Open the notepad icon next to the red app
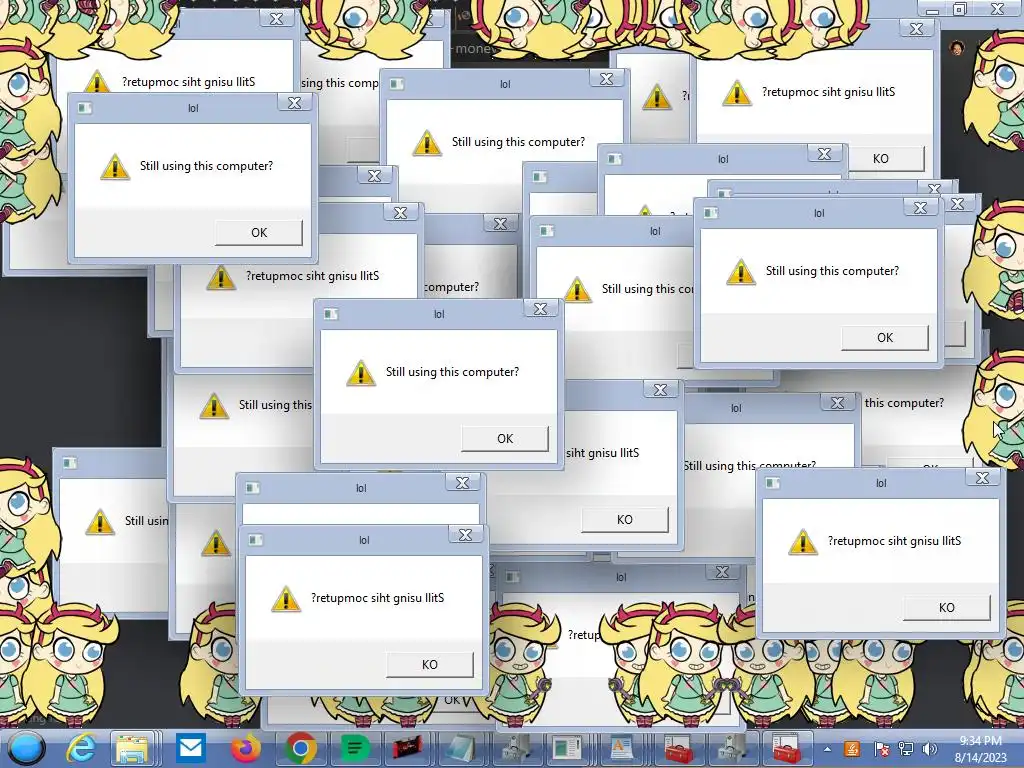Viewport: 1024px width, 768px height. [461, 748]
